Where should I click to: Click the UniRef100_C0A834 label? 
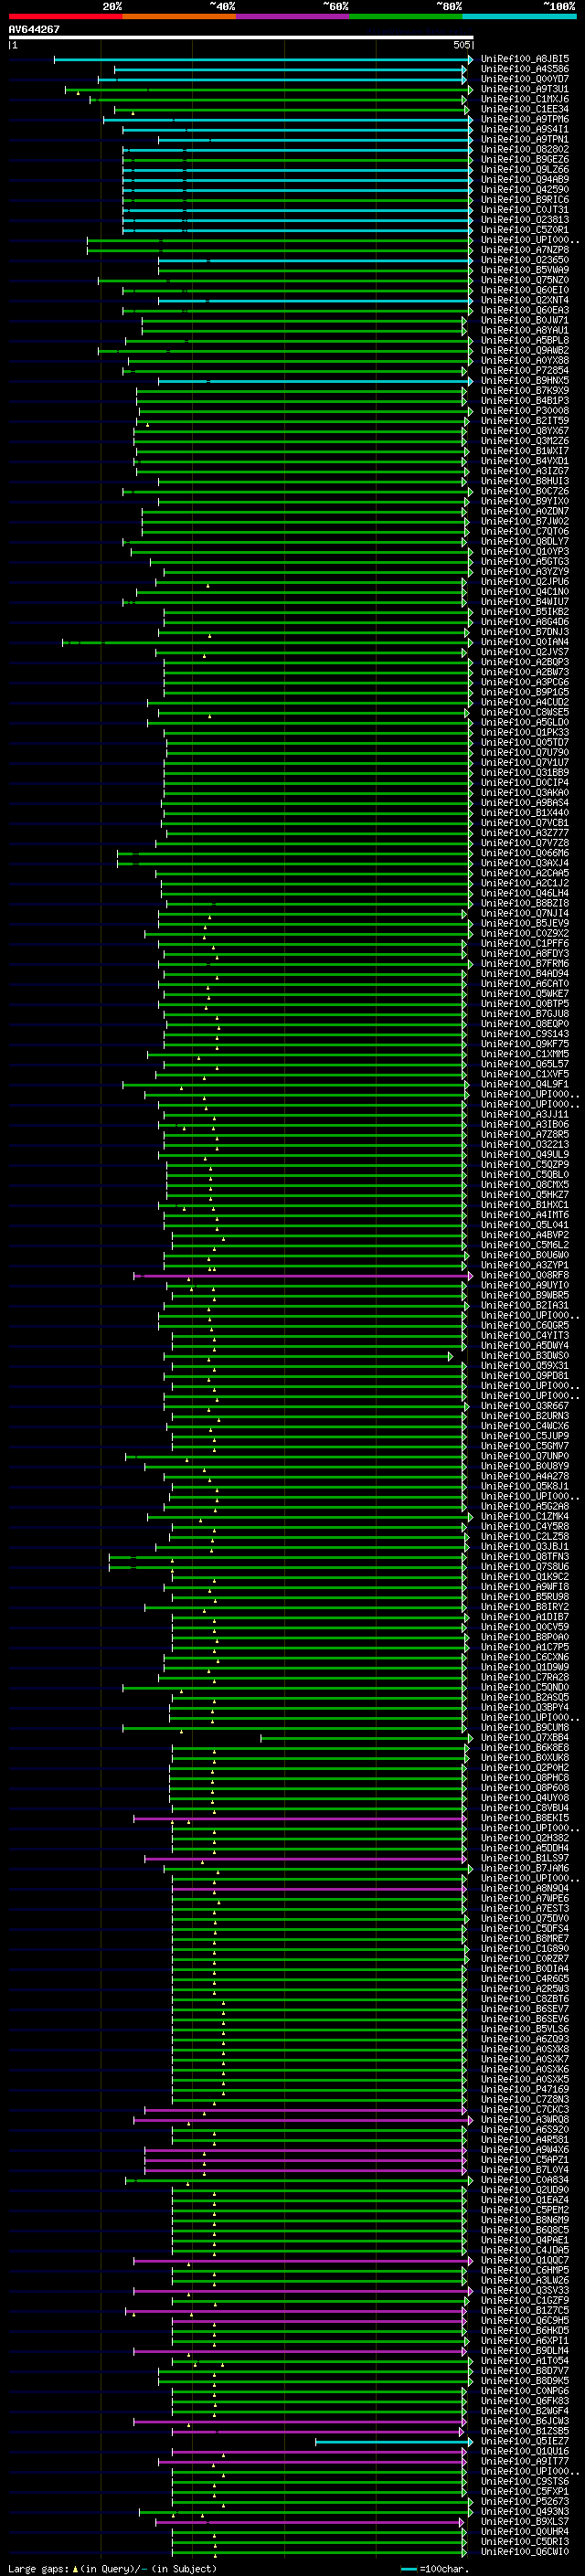525,2179
